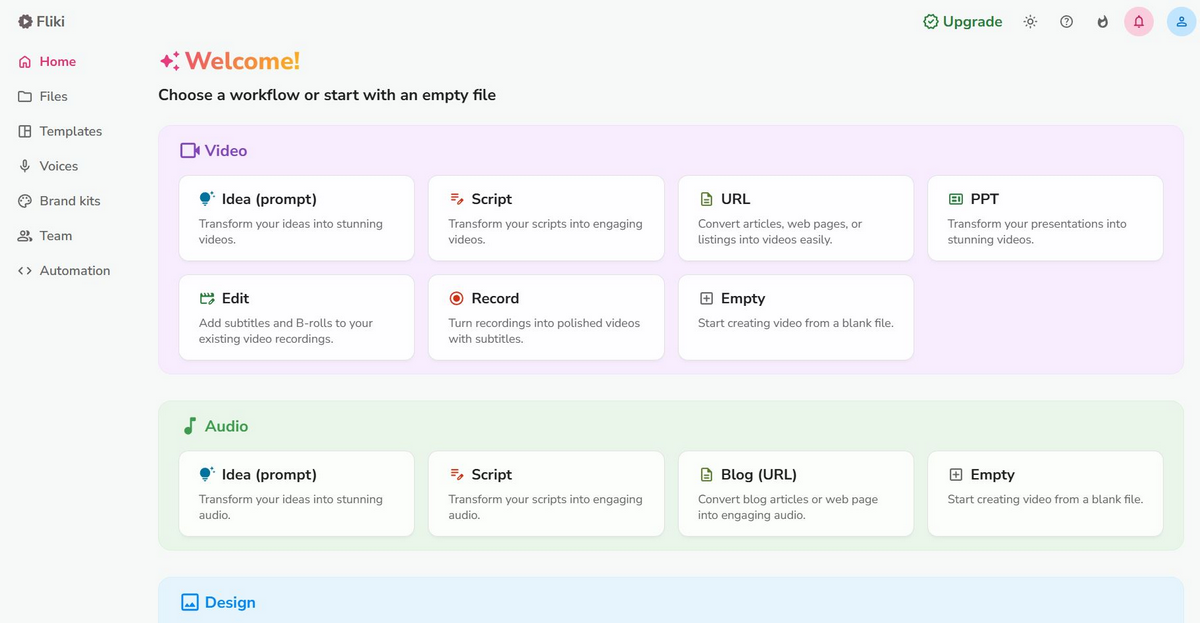Screen dimensions: 1200x623
Task: Open Automation code sidebar item
Action: (74, 271)
